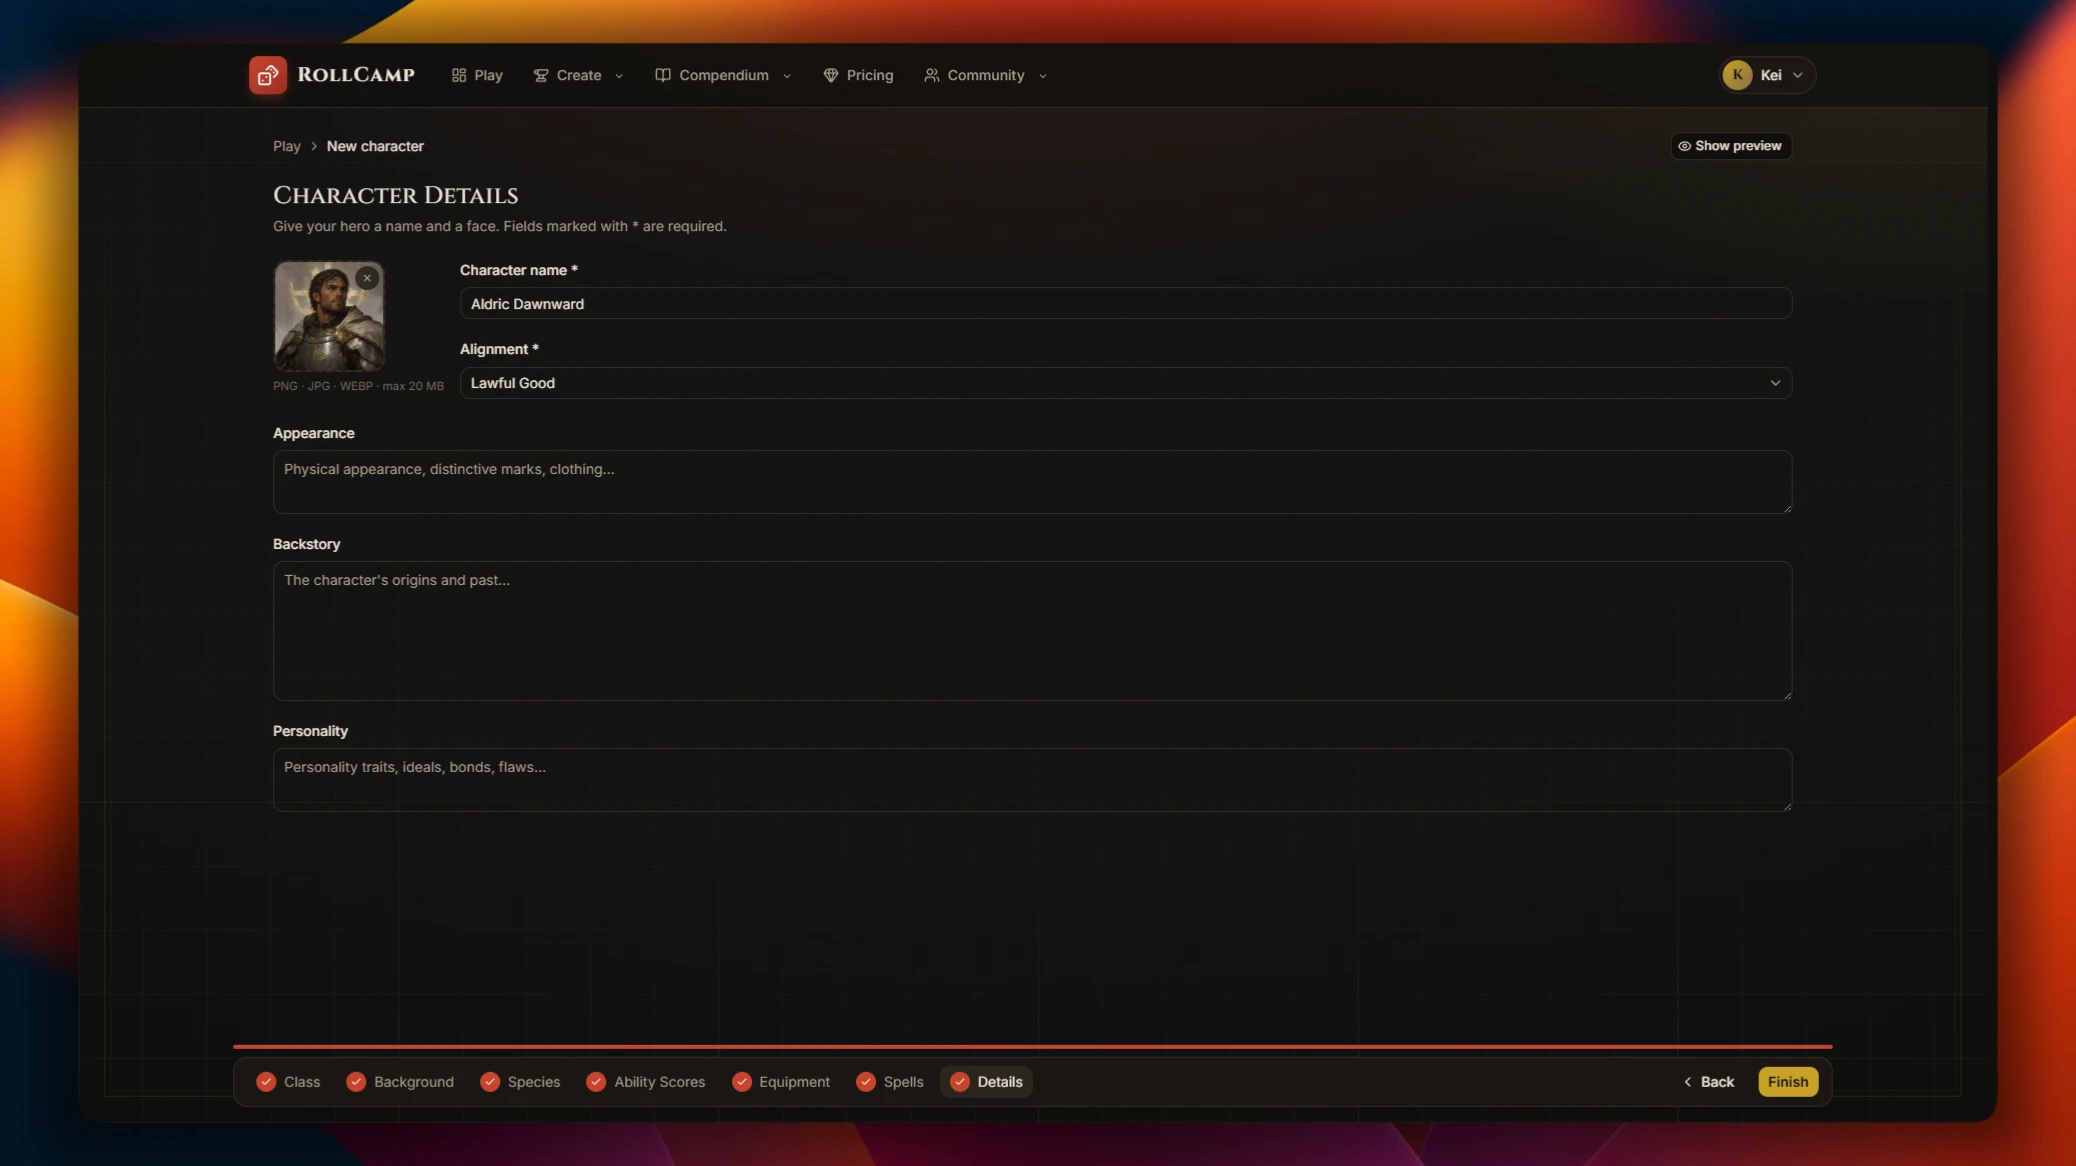
Task: Click the Play breadcrumb link
Action: tap(286, 146)
